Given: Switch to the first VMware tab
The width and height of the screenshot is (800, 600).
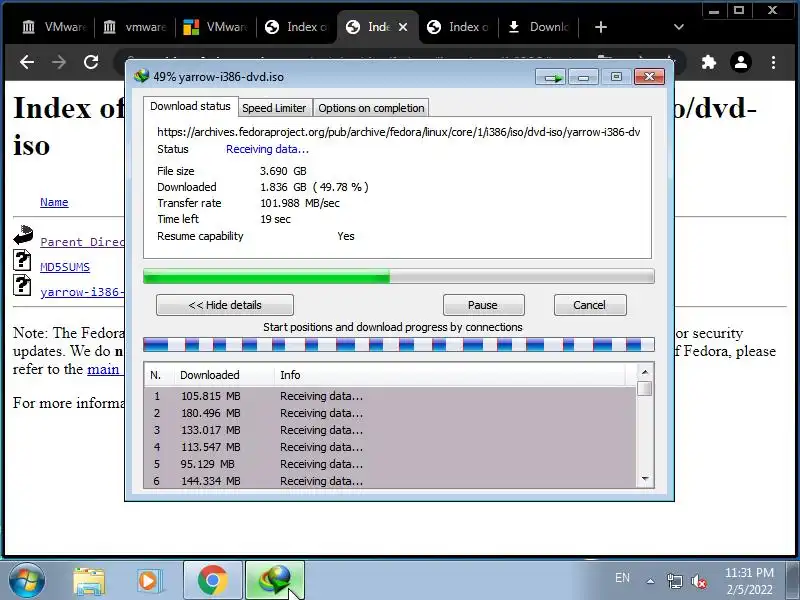Looking at the screenshot, I should click(55, 27).
